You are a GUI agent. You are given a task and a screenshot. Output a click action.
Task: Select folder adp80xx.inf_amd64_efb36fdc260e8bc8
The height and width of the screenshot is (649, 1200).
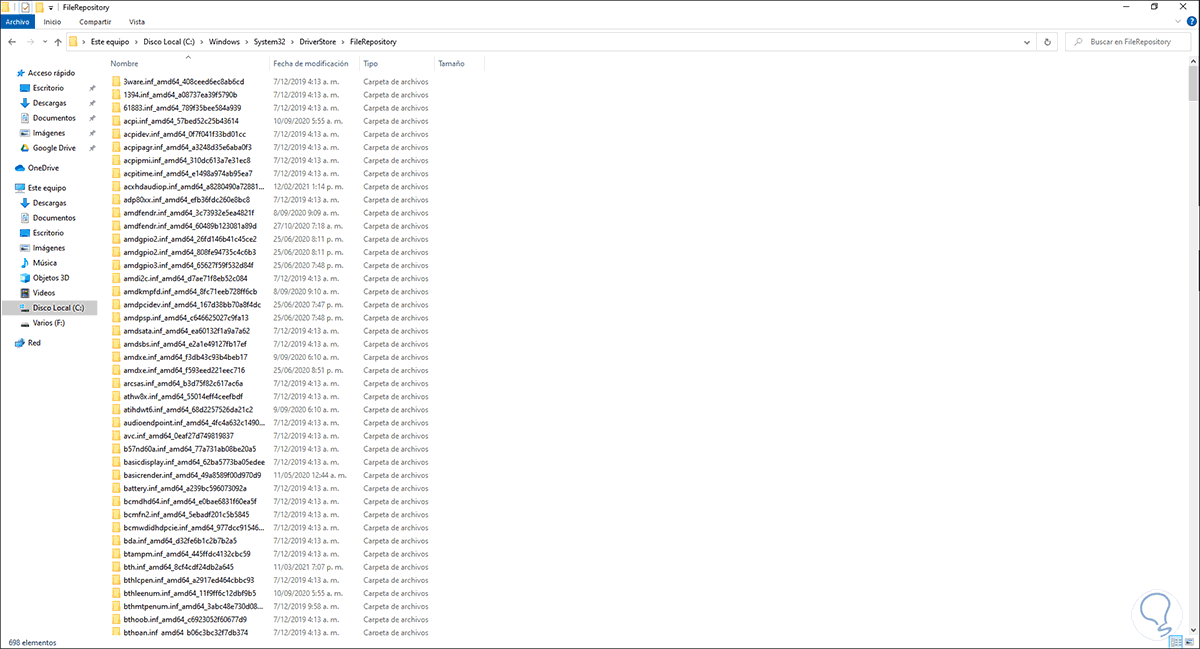pyautogui.click(x=186, y=199)
